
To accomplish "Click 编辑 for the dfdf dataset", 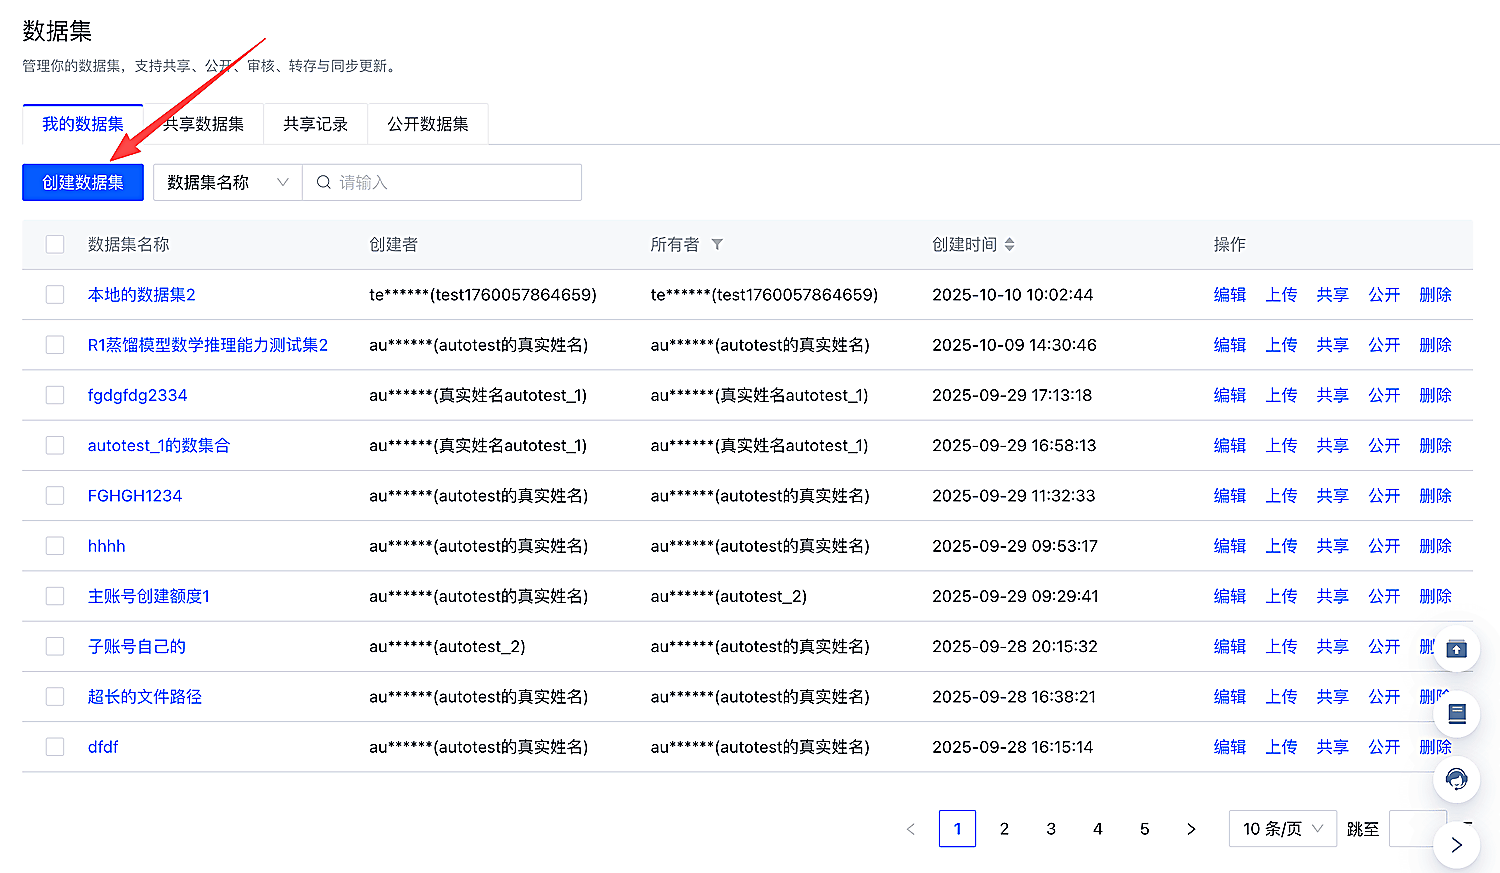I will point(1230,747).
